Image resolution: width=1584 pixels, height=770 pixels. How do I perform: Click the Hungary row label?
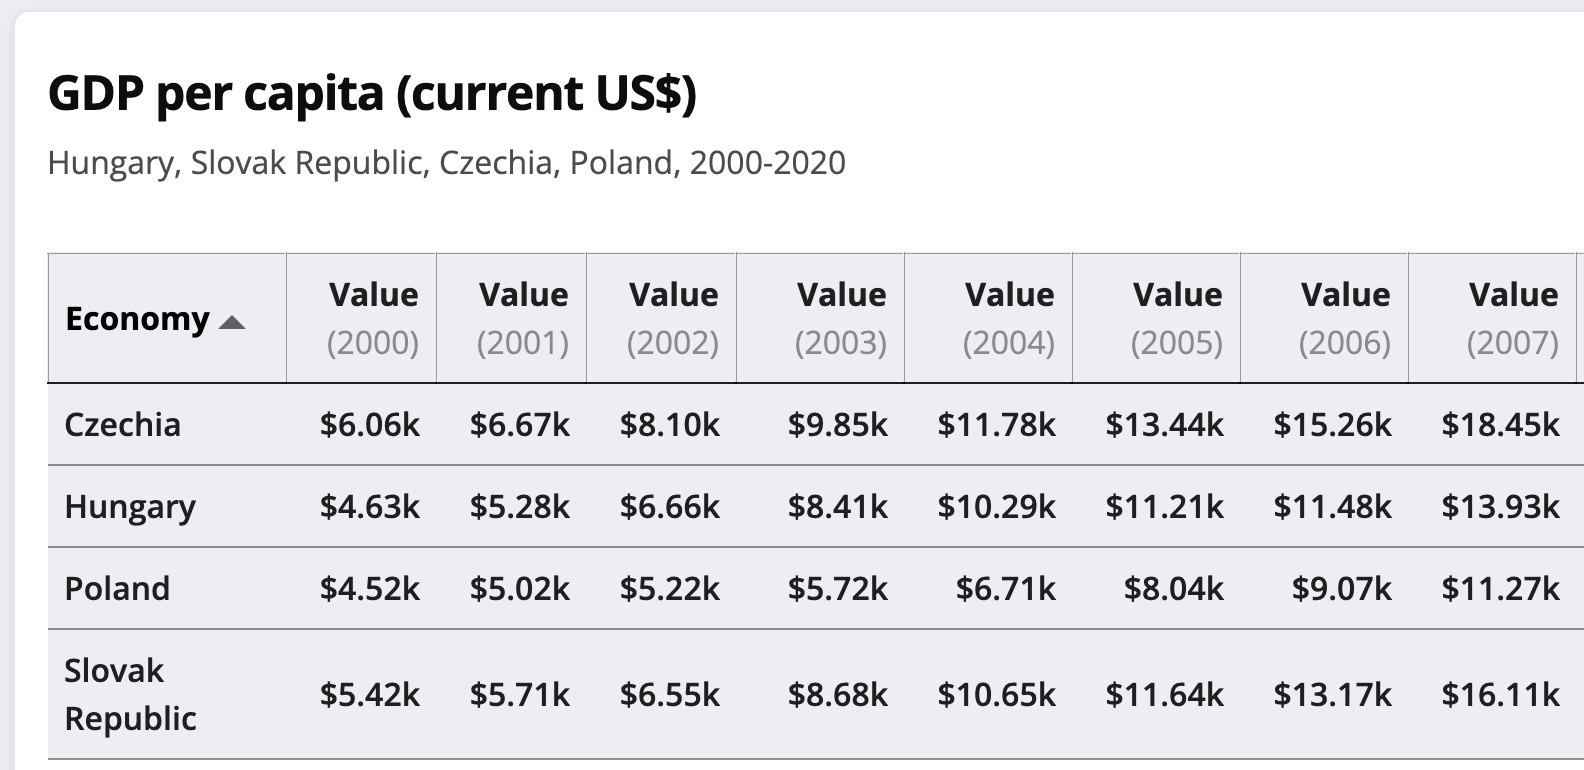pos(130,507)
